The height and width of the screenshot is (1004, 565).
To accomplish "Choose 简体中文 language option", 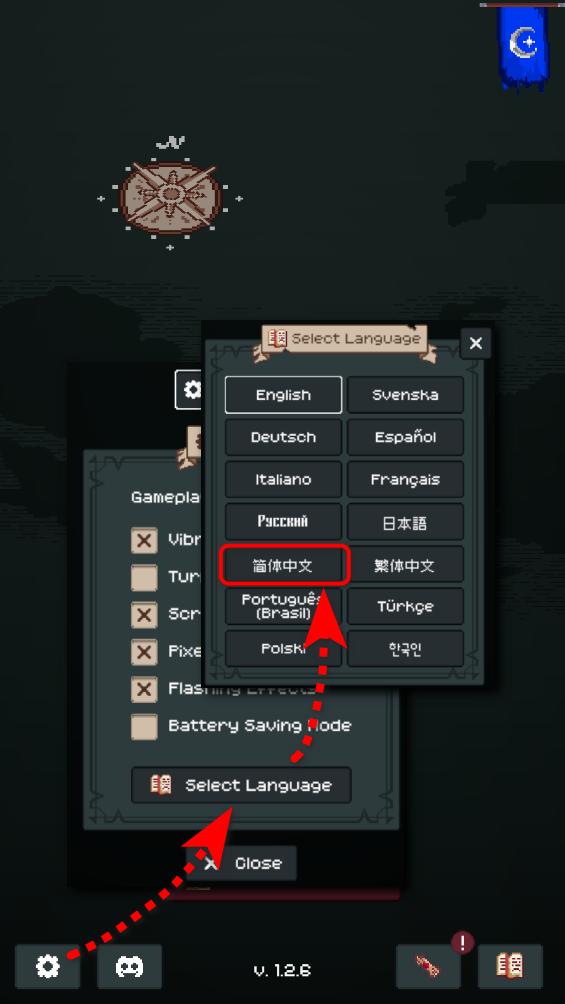I will pos(284,565).
